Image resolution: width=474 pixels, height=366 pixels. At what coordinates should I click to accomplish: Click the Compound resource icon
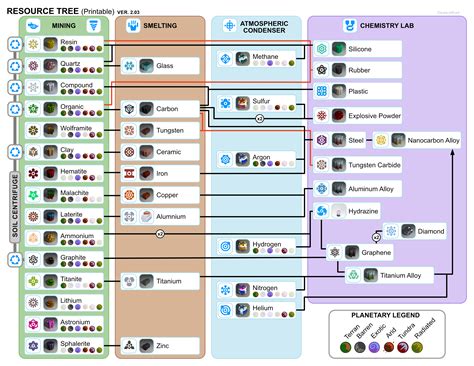50,87
